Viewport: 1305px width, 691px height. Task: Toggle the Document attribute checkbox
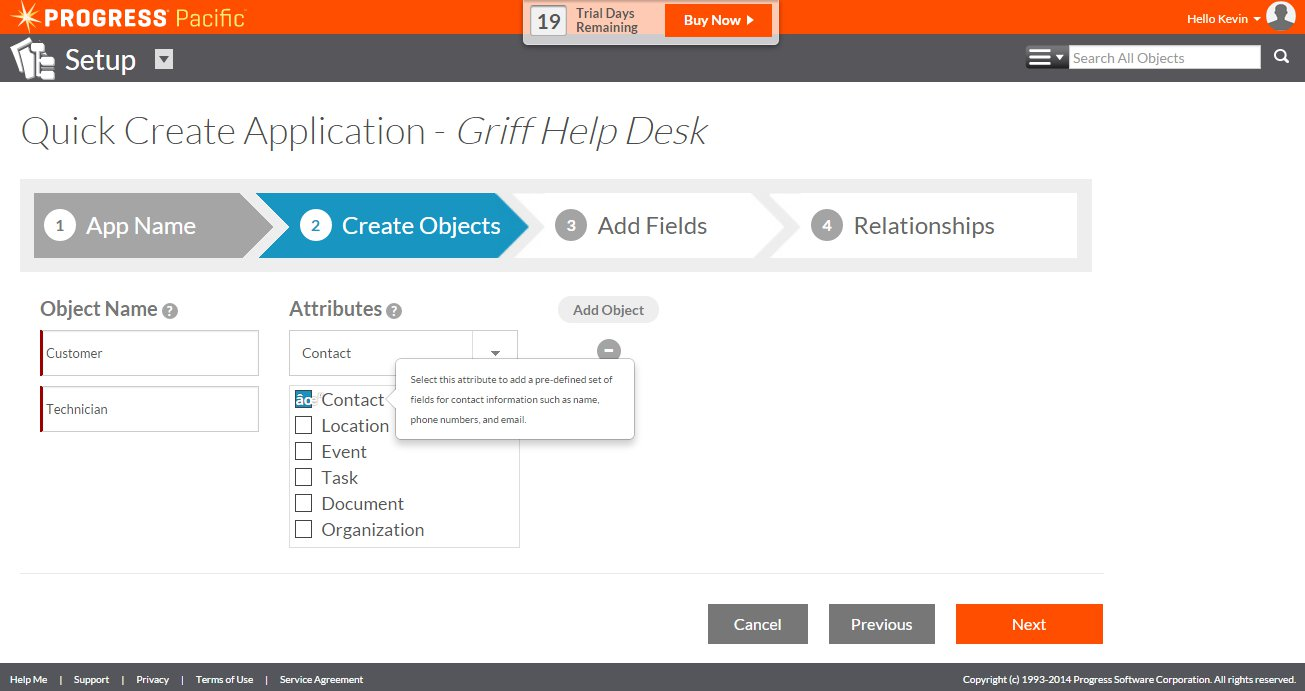coord(304,504)
